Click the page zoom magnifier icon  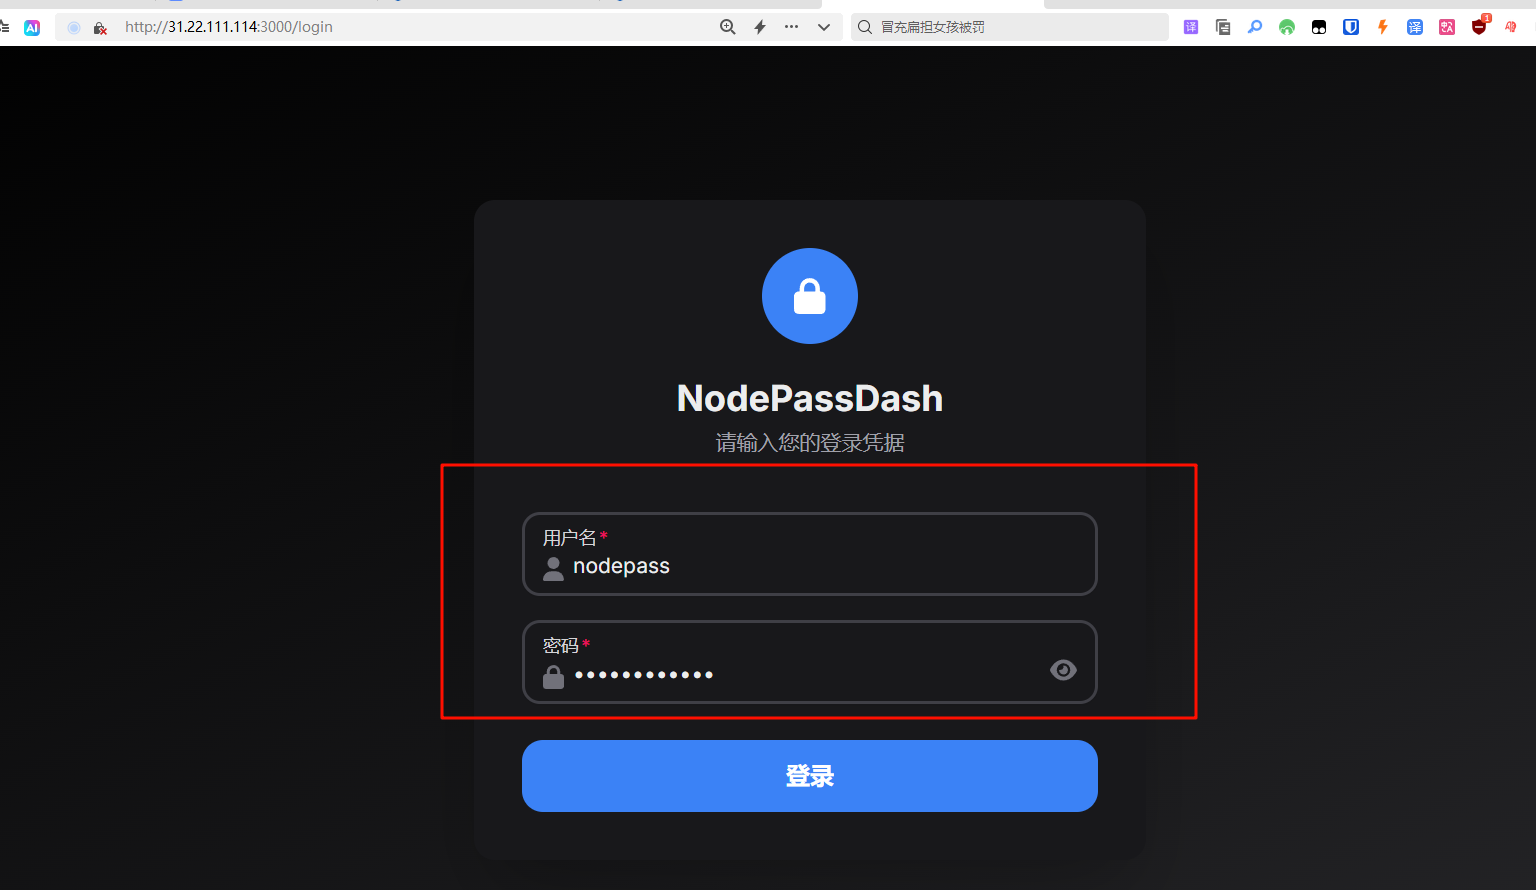728,27
